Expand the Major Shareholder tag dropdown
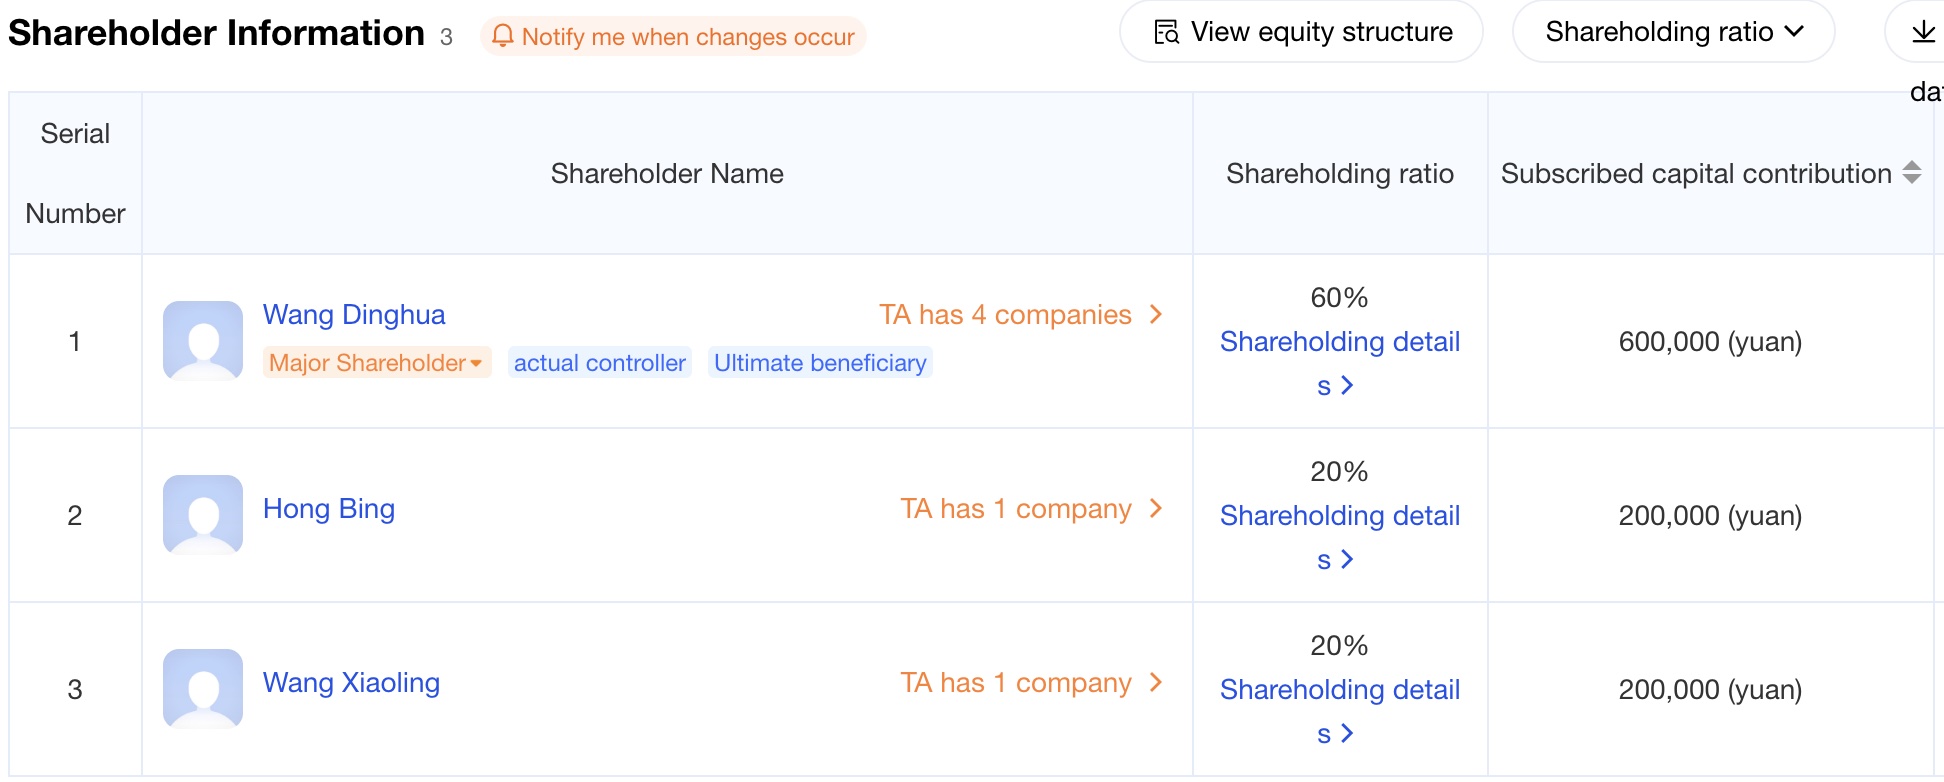 pos(476,363)
